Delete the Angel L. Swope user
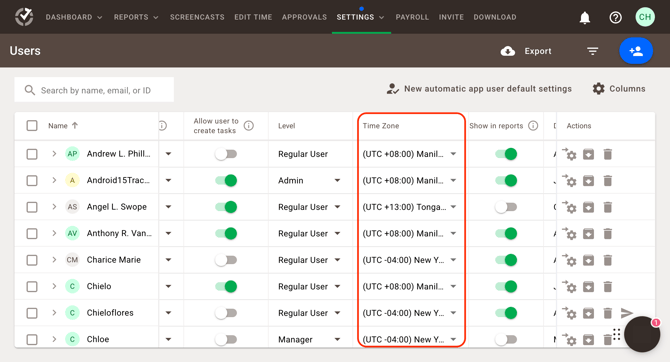The width and height of the screenshot is (670, 362). pyautogui.click(x=608, y=207)
